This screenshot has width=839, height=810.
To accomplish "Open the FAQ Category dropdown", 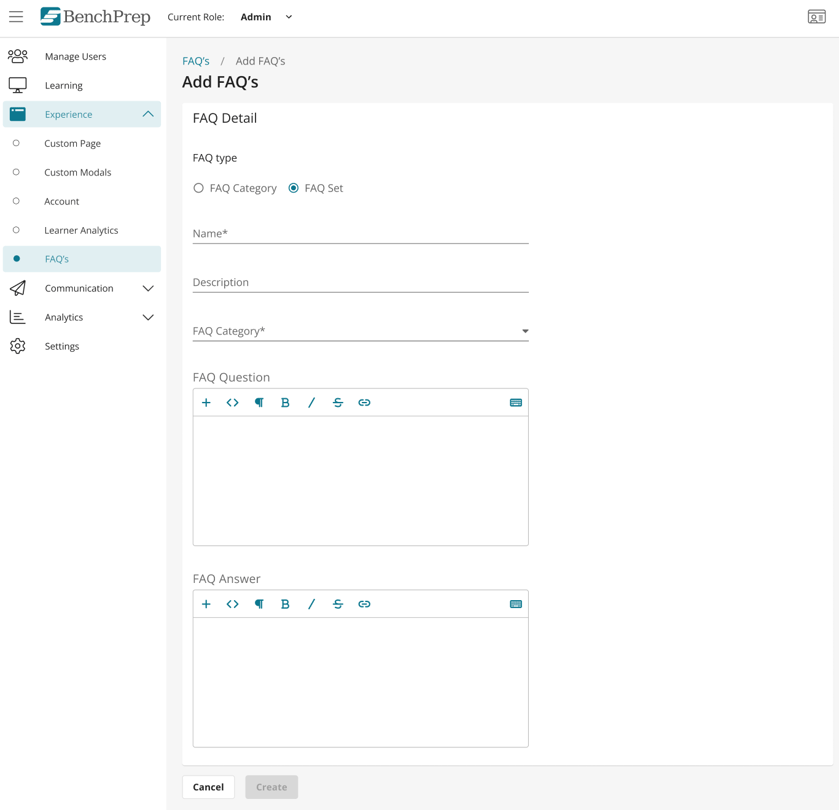I will click(x=360, y=331).
